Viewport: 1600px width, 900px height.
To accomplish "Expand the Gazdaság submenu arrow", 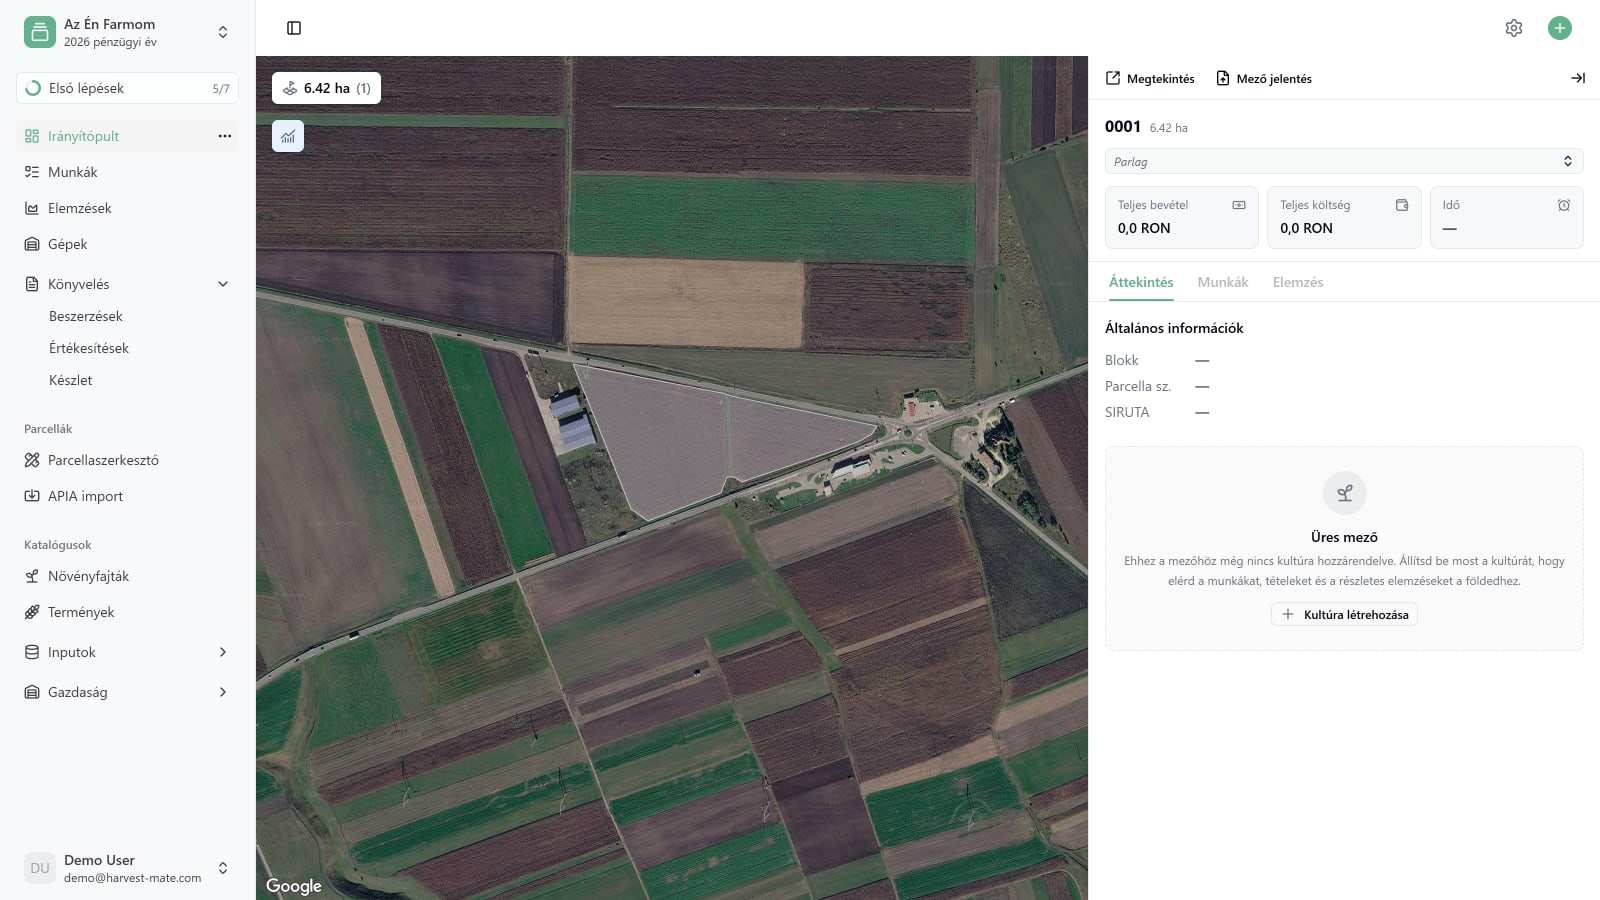I will click(223, 692).
